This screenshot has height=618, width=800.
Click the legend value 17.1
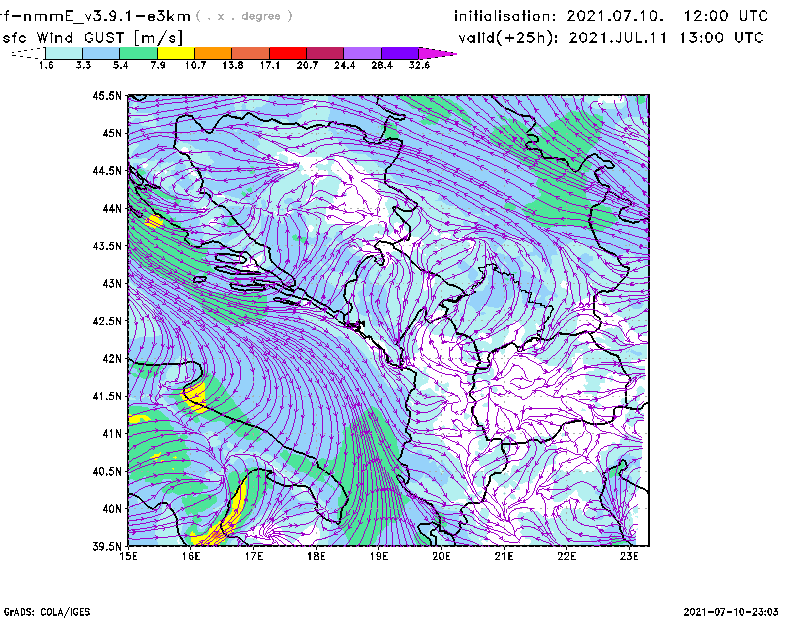(270, 65)
